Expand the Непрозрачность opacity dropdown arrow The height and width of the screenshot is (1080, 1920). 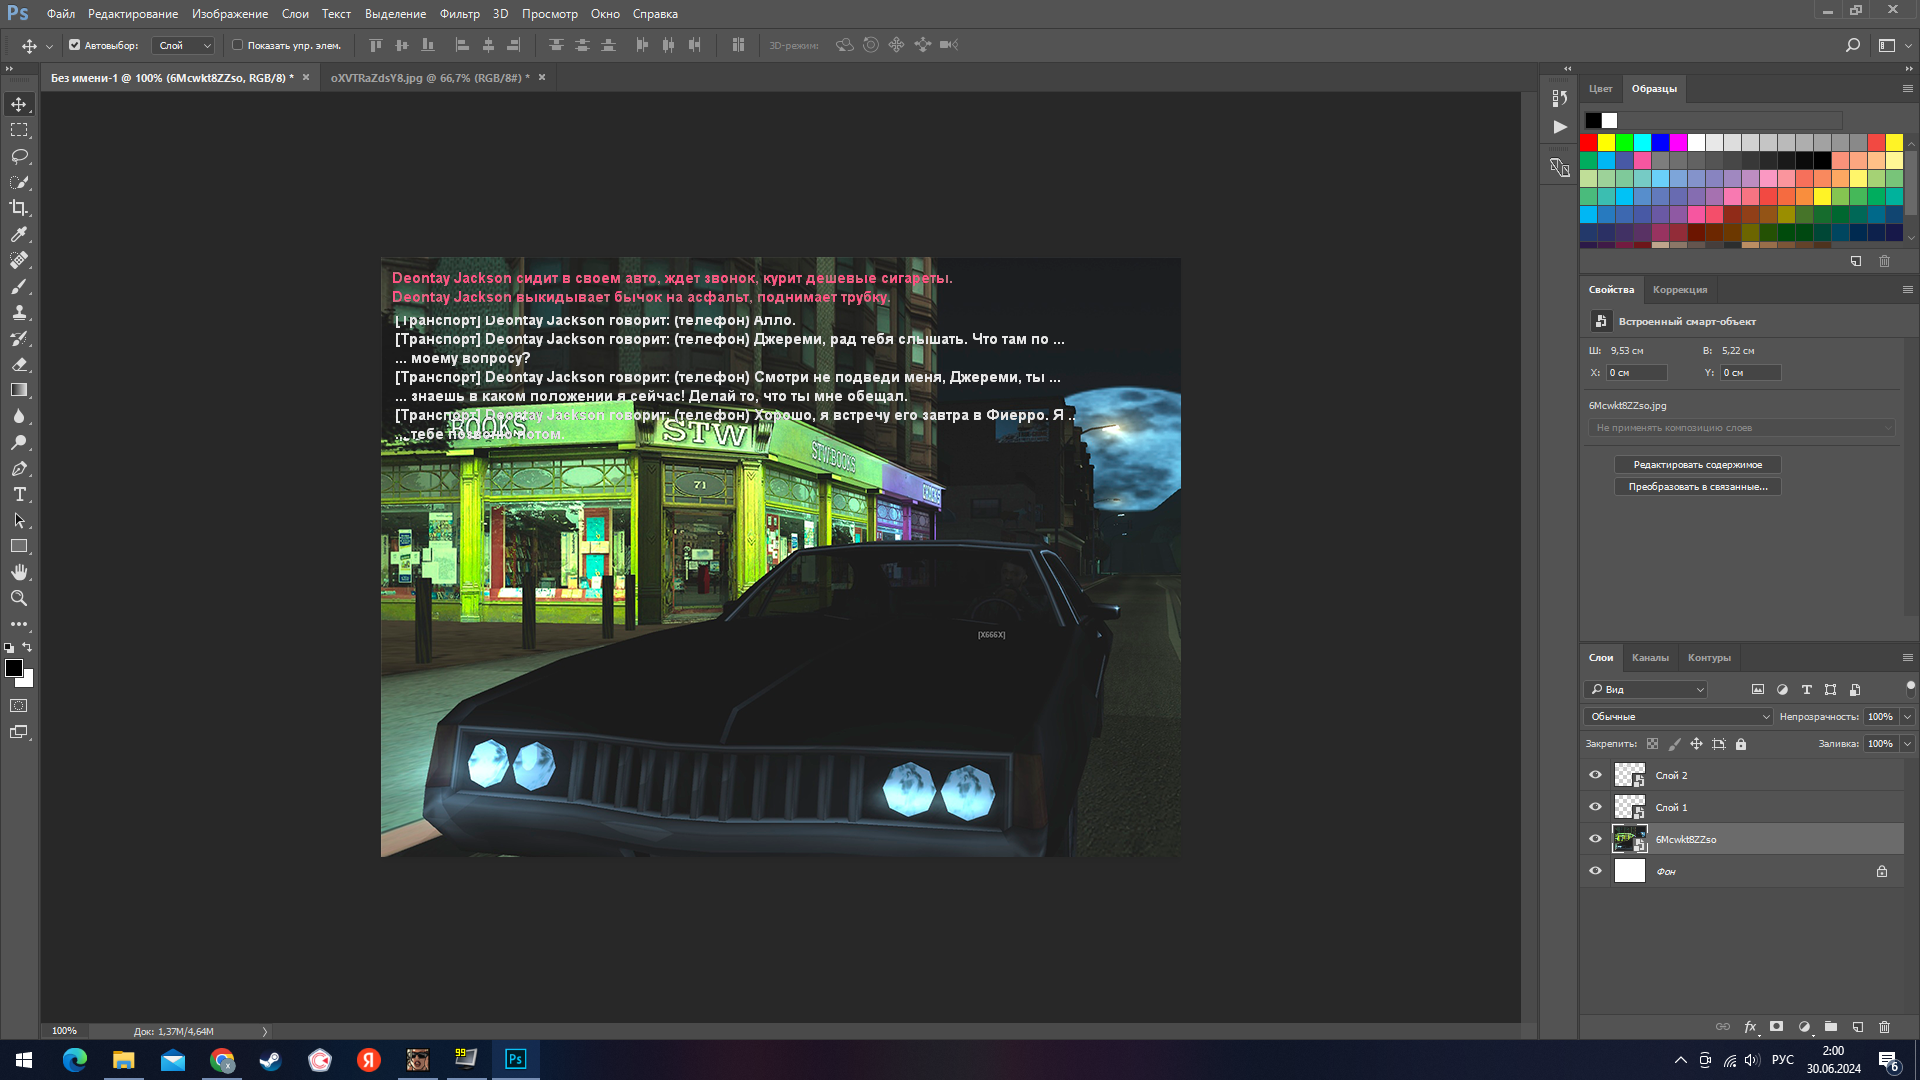click(1907, 717)
